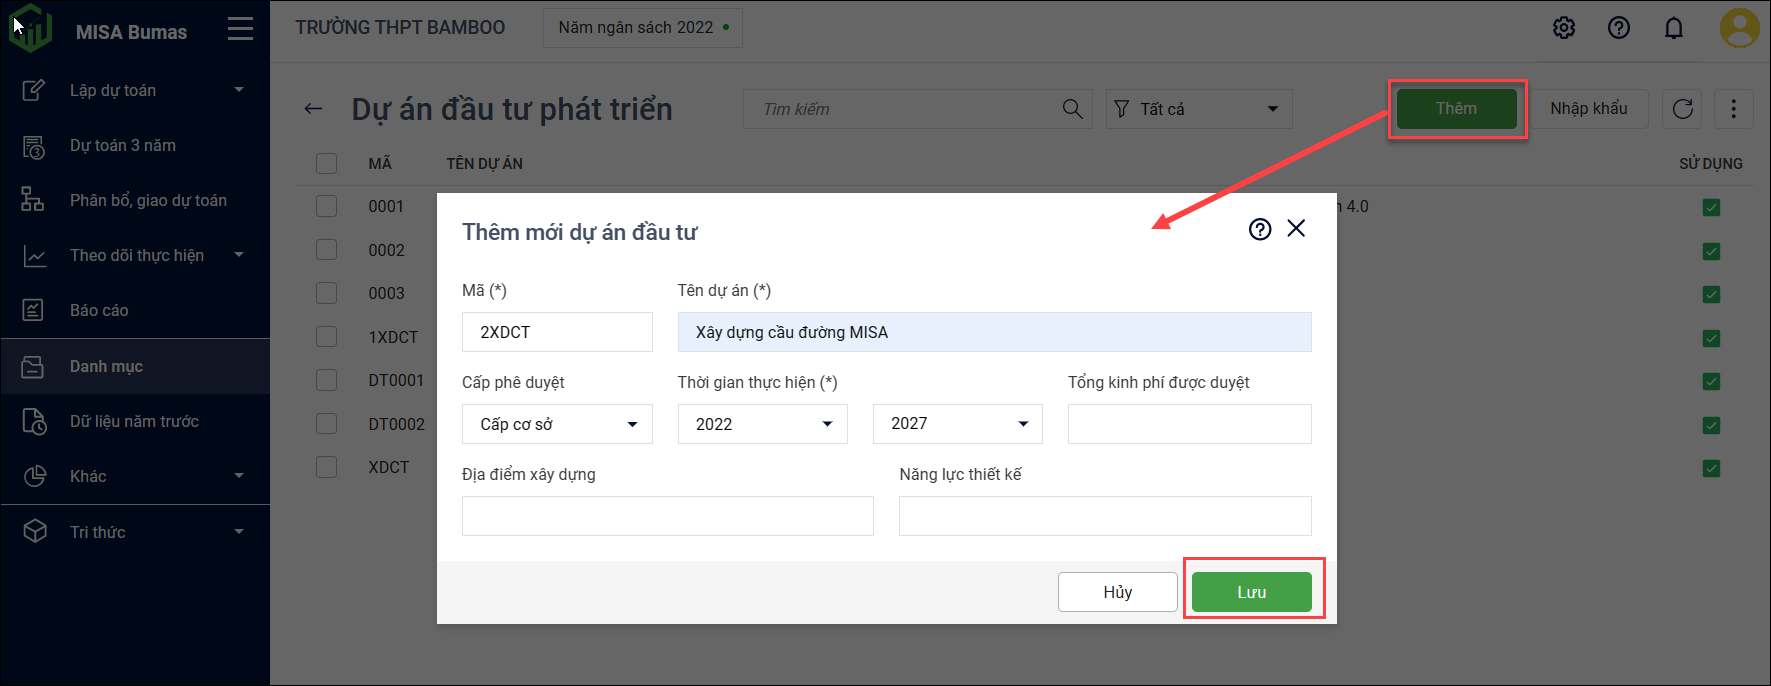Viewport: 1771px width, 686px height.
Task: Click the search magnifier icon
Action: coord(1072,109)
